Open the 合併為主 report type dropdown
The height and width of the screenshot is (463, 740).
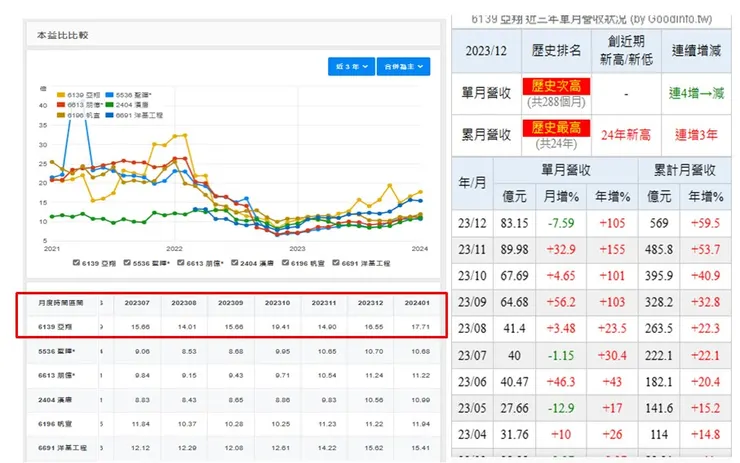point(404,67)
